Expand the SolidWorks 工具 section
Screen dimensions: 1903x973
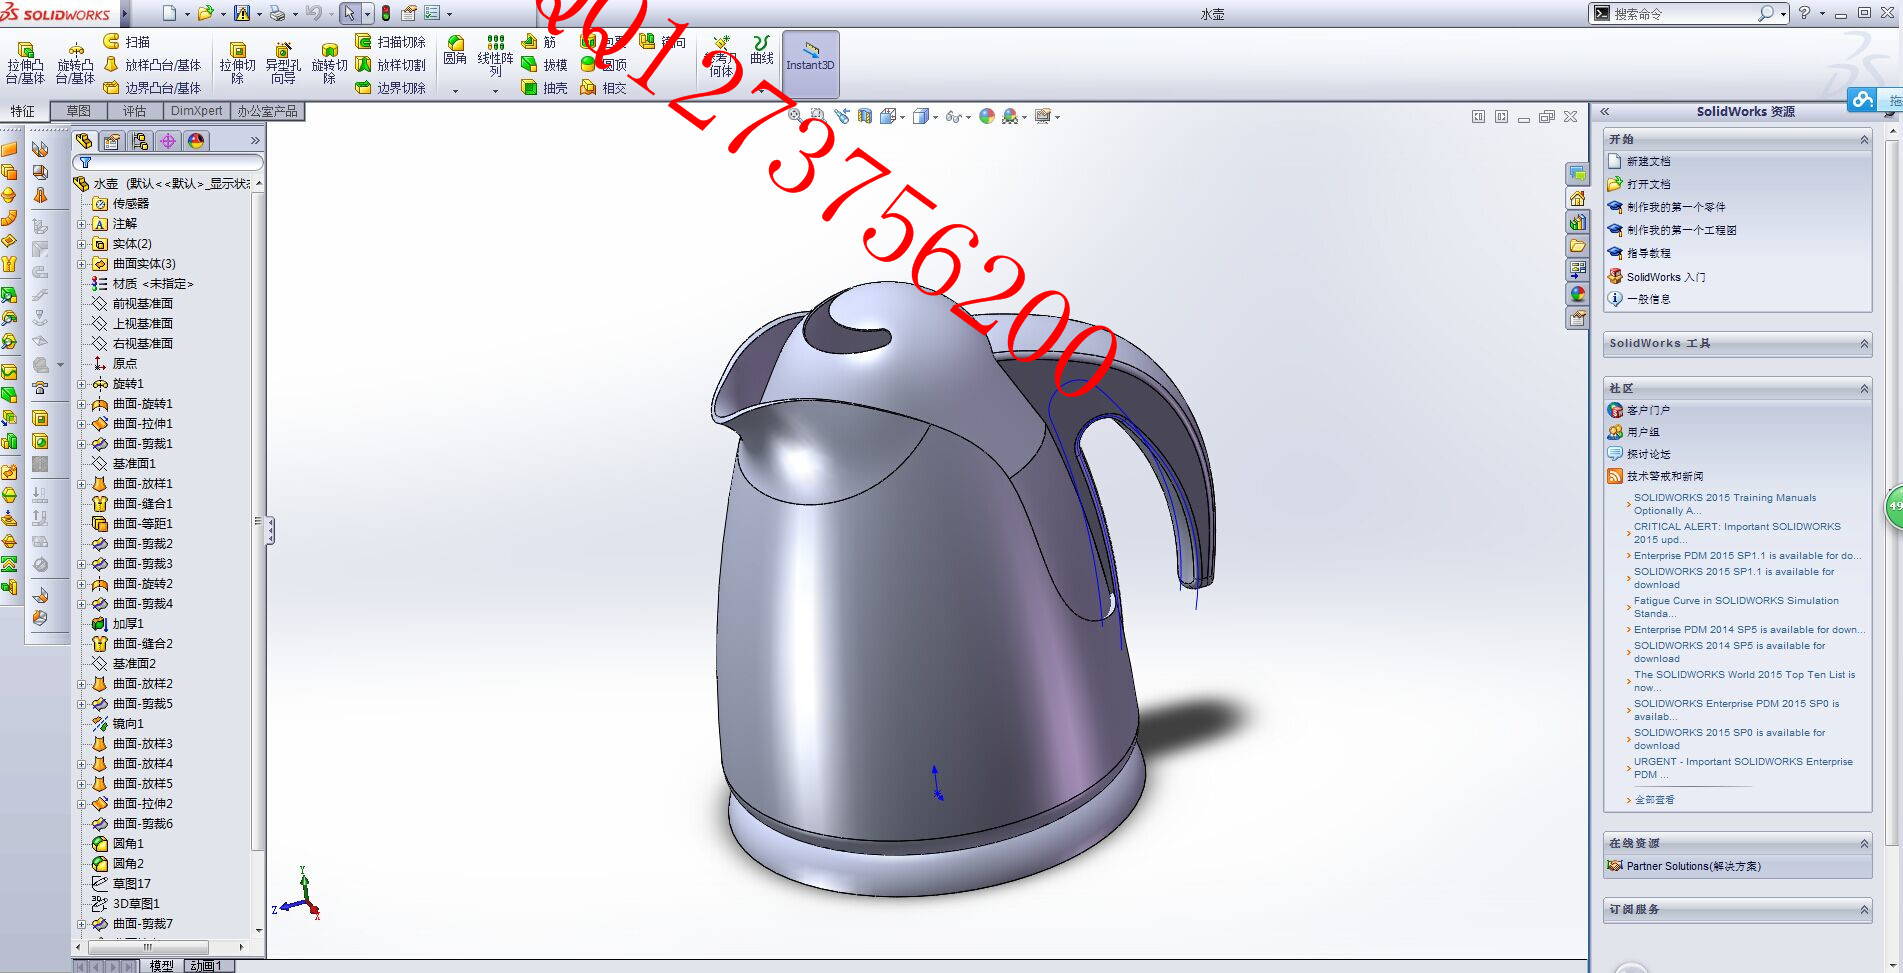(x=1864, y=344)
